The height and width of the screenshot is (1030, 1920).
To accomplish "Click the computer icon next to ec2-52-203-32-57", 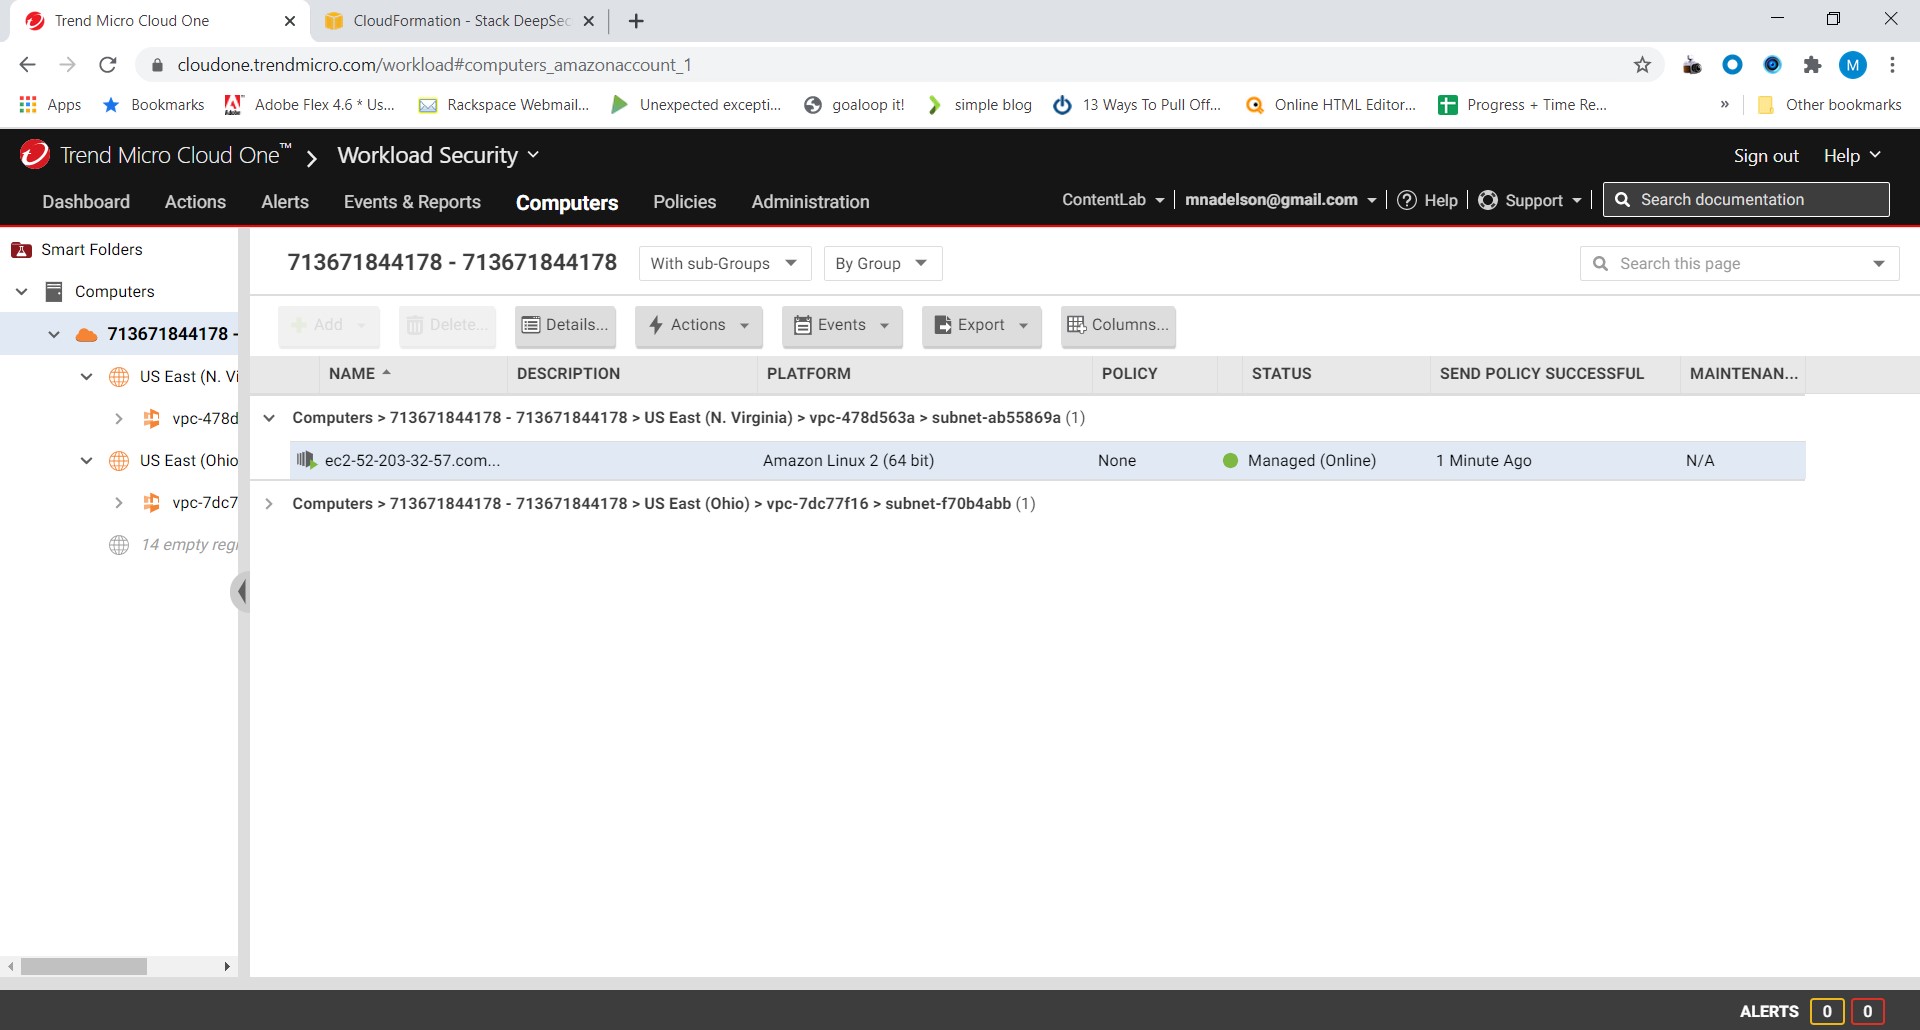I will (x=307, y=460).
